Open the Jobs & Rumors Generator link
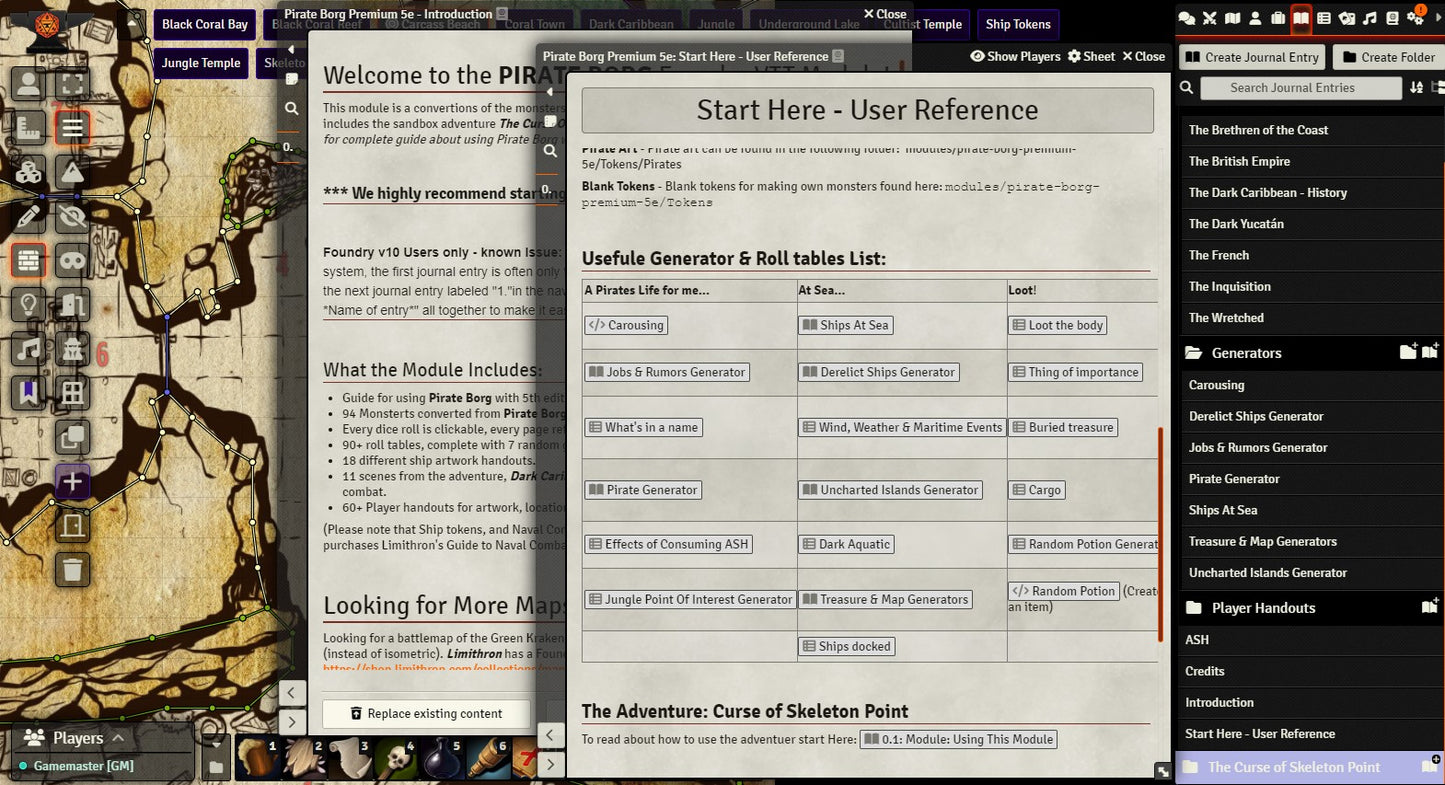Image resolution: width=1445 pixels, height=785 pixels. tap(667, 372)
